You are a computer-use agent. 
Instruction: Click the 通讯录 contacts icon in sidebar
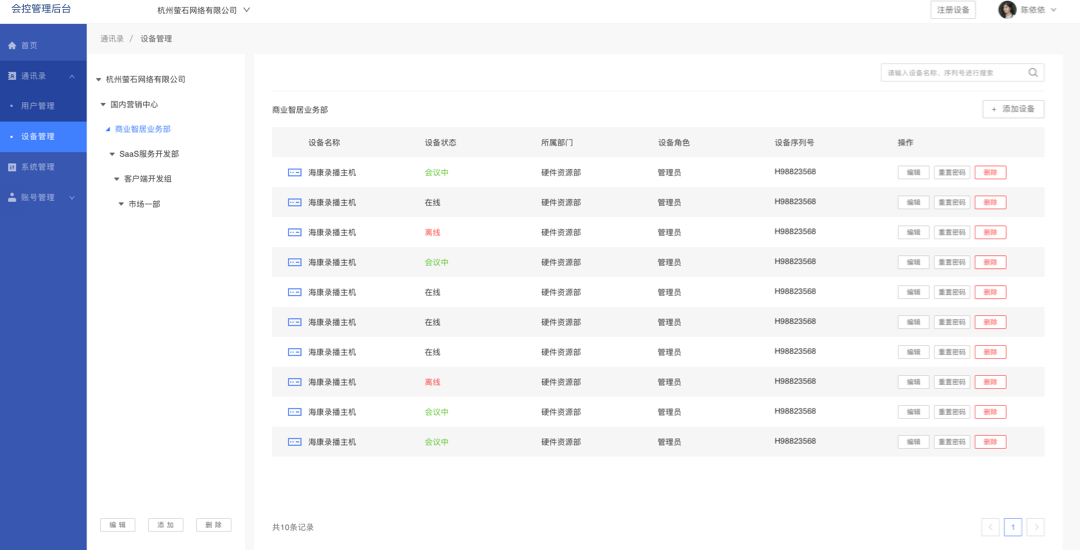click(12, 76)
